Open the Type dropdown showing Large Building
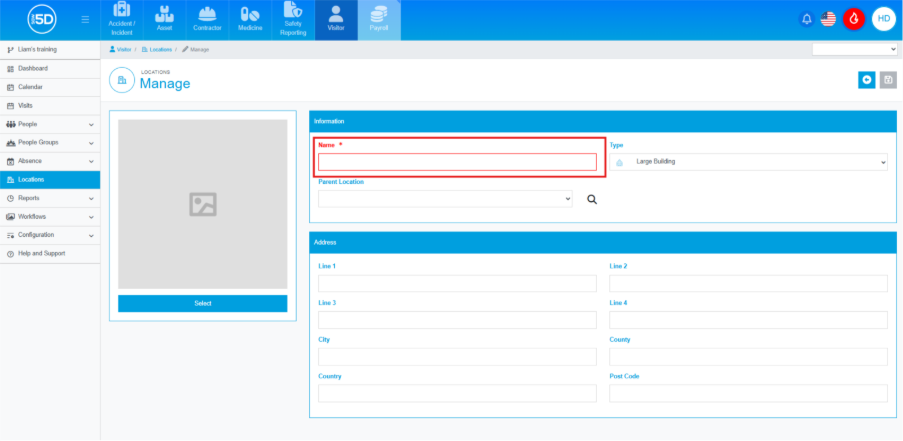Image resolution: width=903 pixels, height=441 pixels. tap(748, 162)
